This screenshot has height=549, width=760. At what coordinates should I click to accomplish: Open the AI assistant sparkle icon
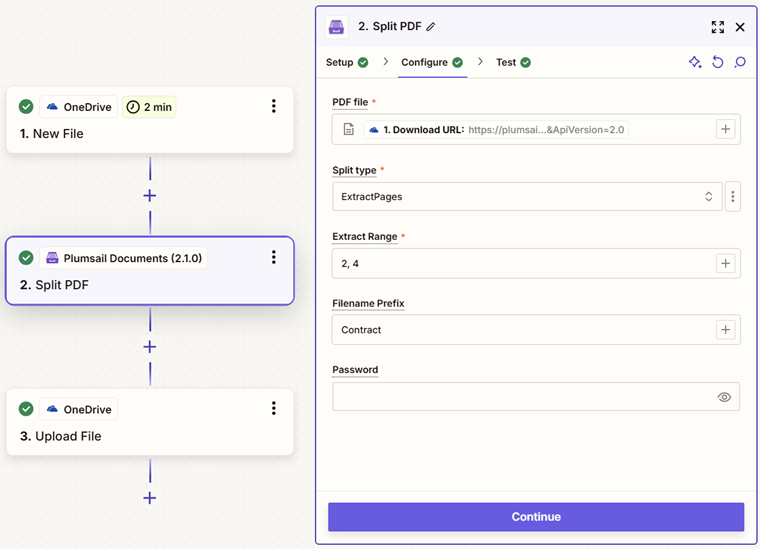point(695,62)
